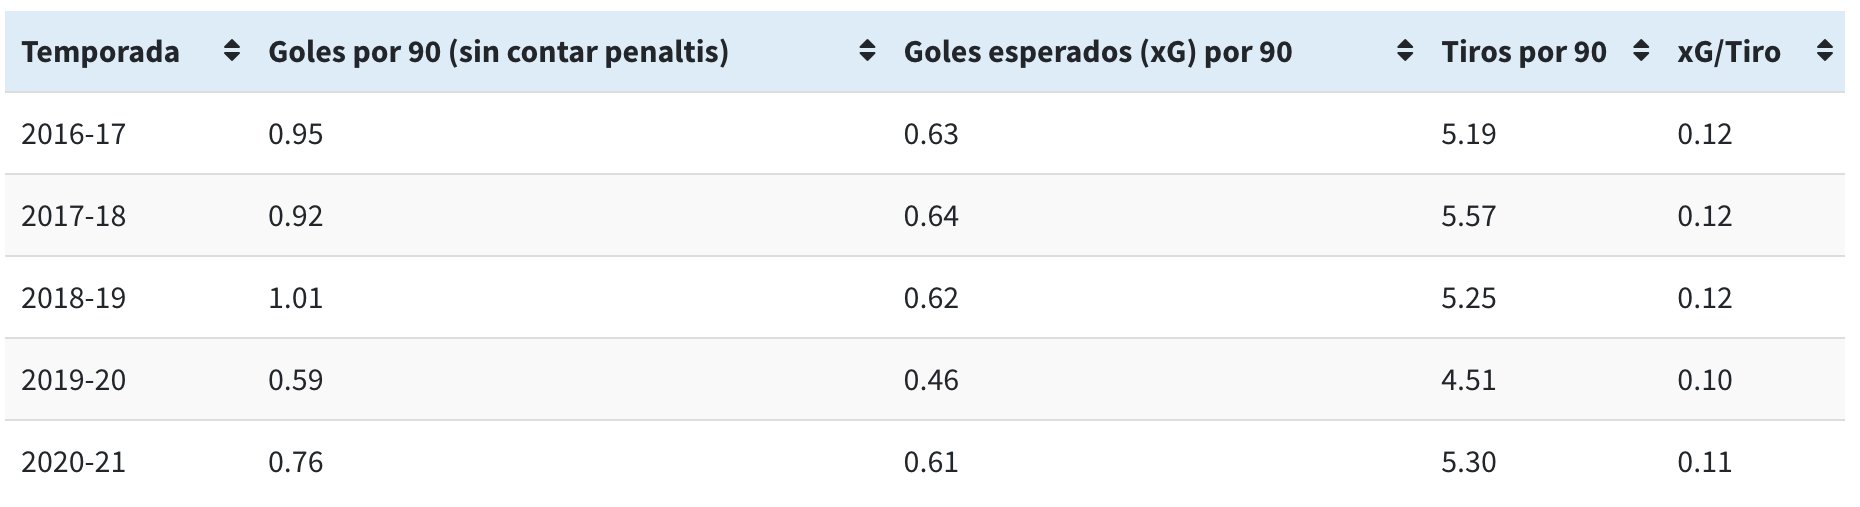This screenshot has height=507, width=1860.
Task: Click the 0.46 expected goals cell
Action: [930, 380]
